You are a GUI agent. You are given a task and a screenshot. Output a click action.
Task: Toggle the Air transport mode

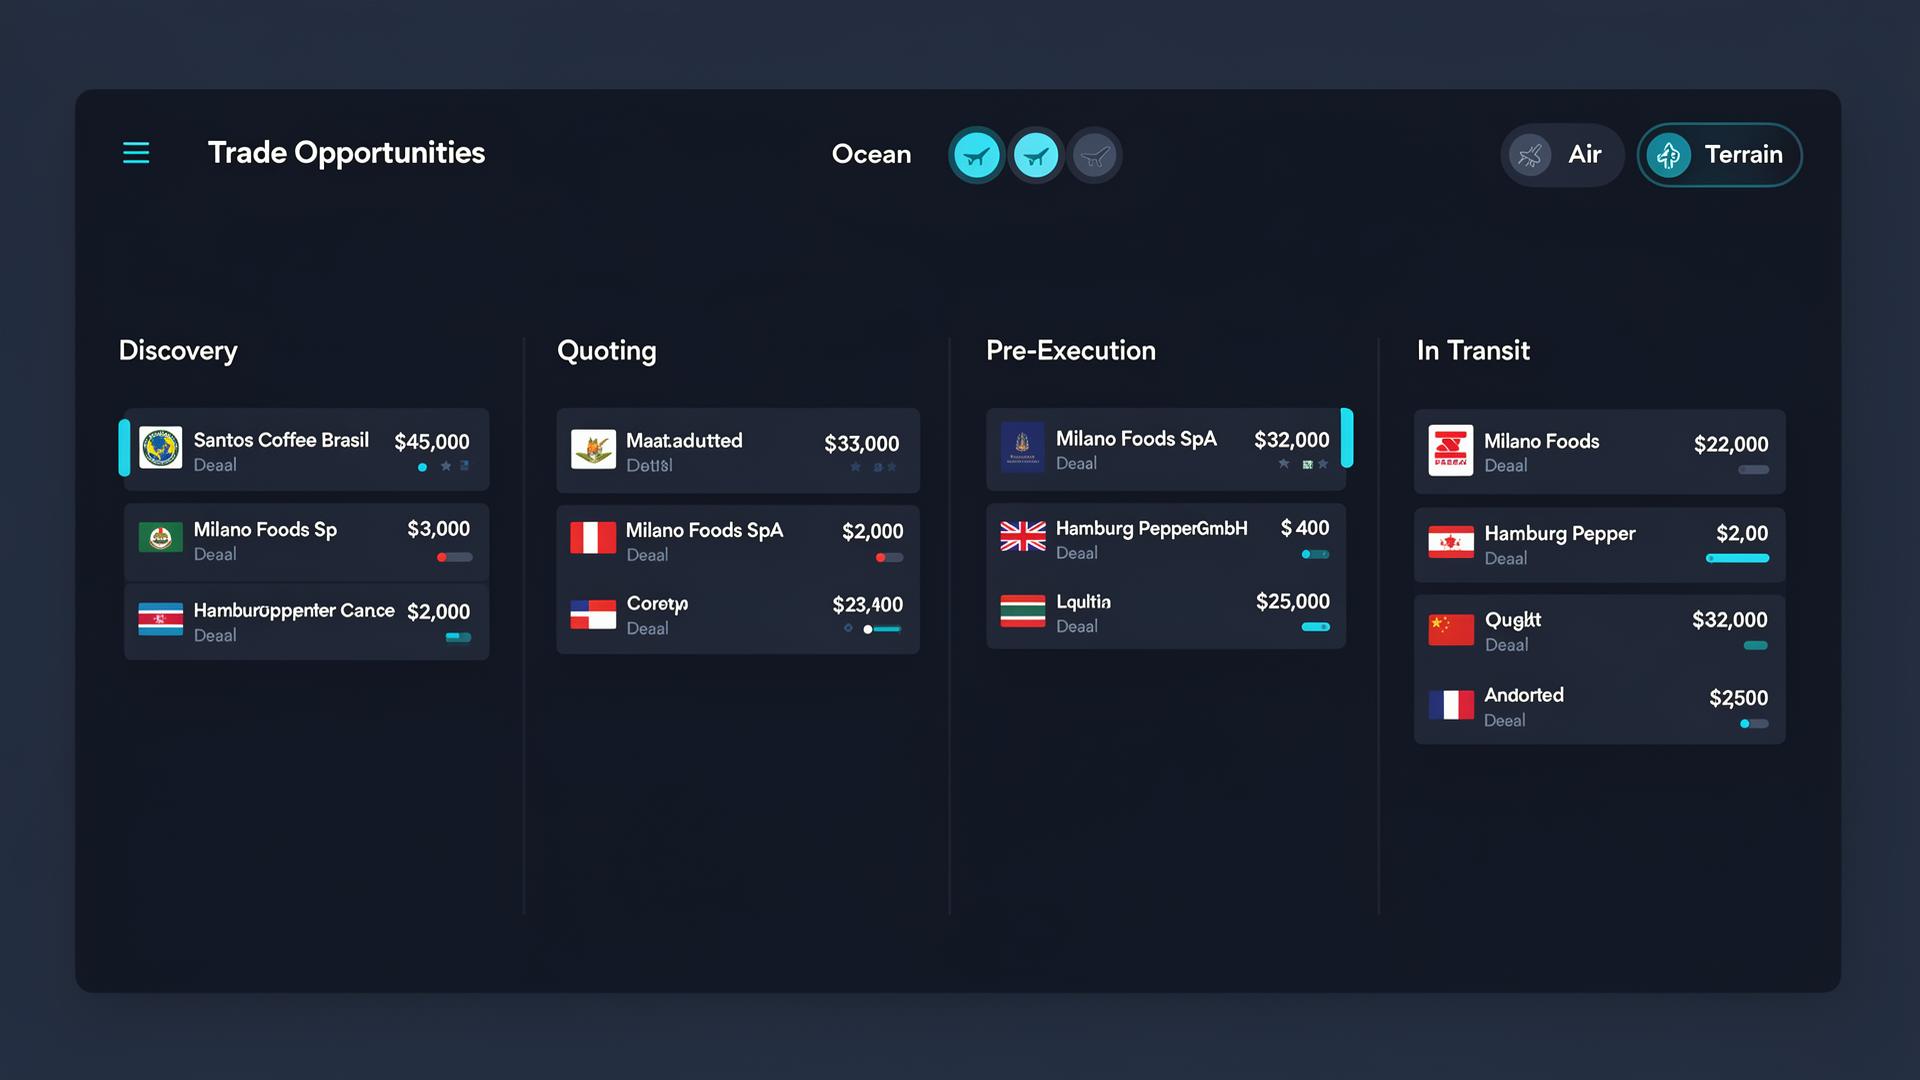[1561, 155]
